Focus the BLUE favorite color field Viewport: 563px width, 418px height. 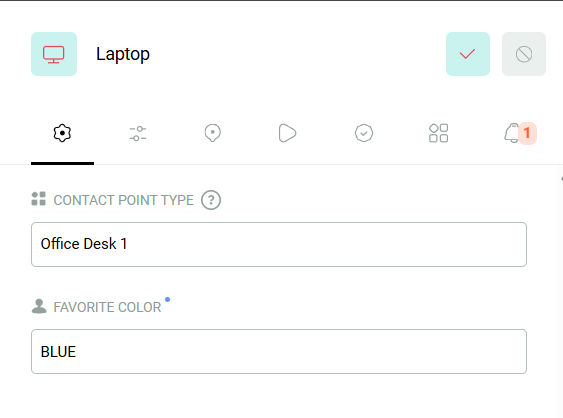pos(279,352)
